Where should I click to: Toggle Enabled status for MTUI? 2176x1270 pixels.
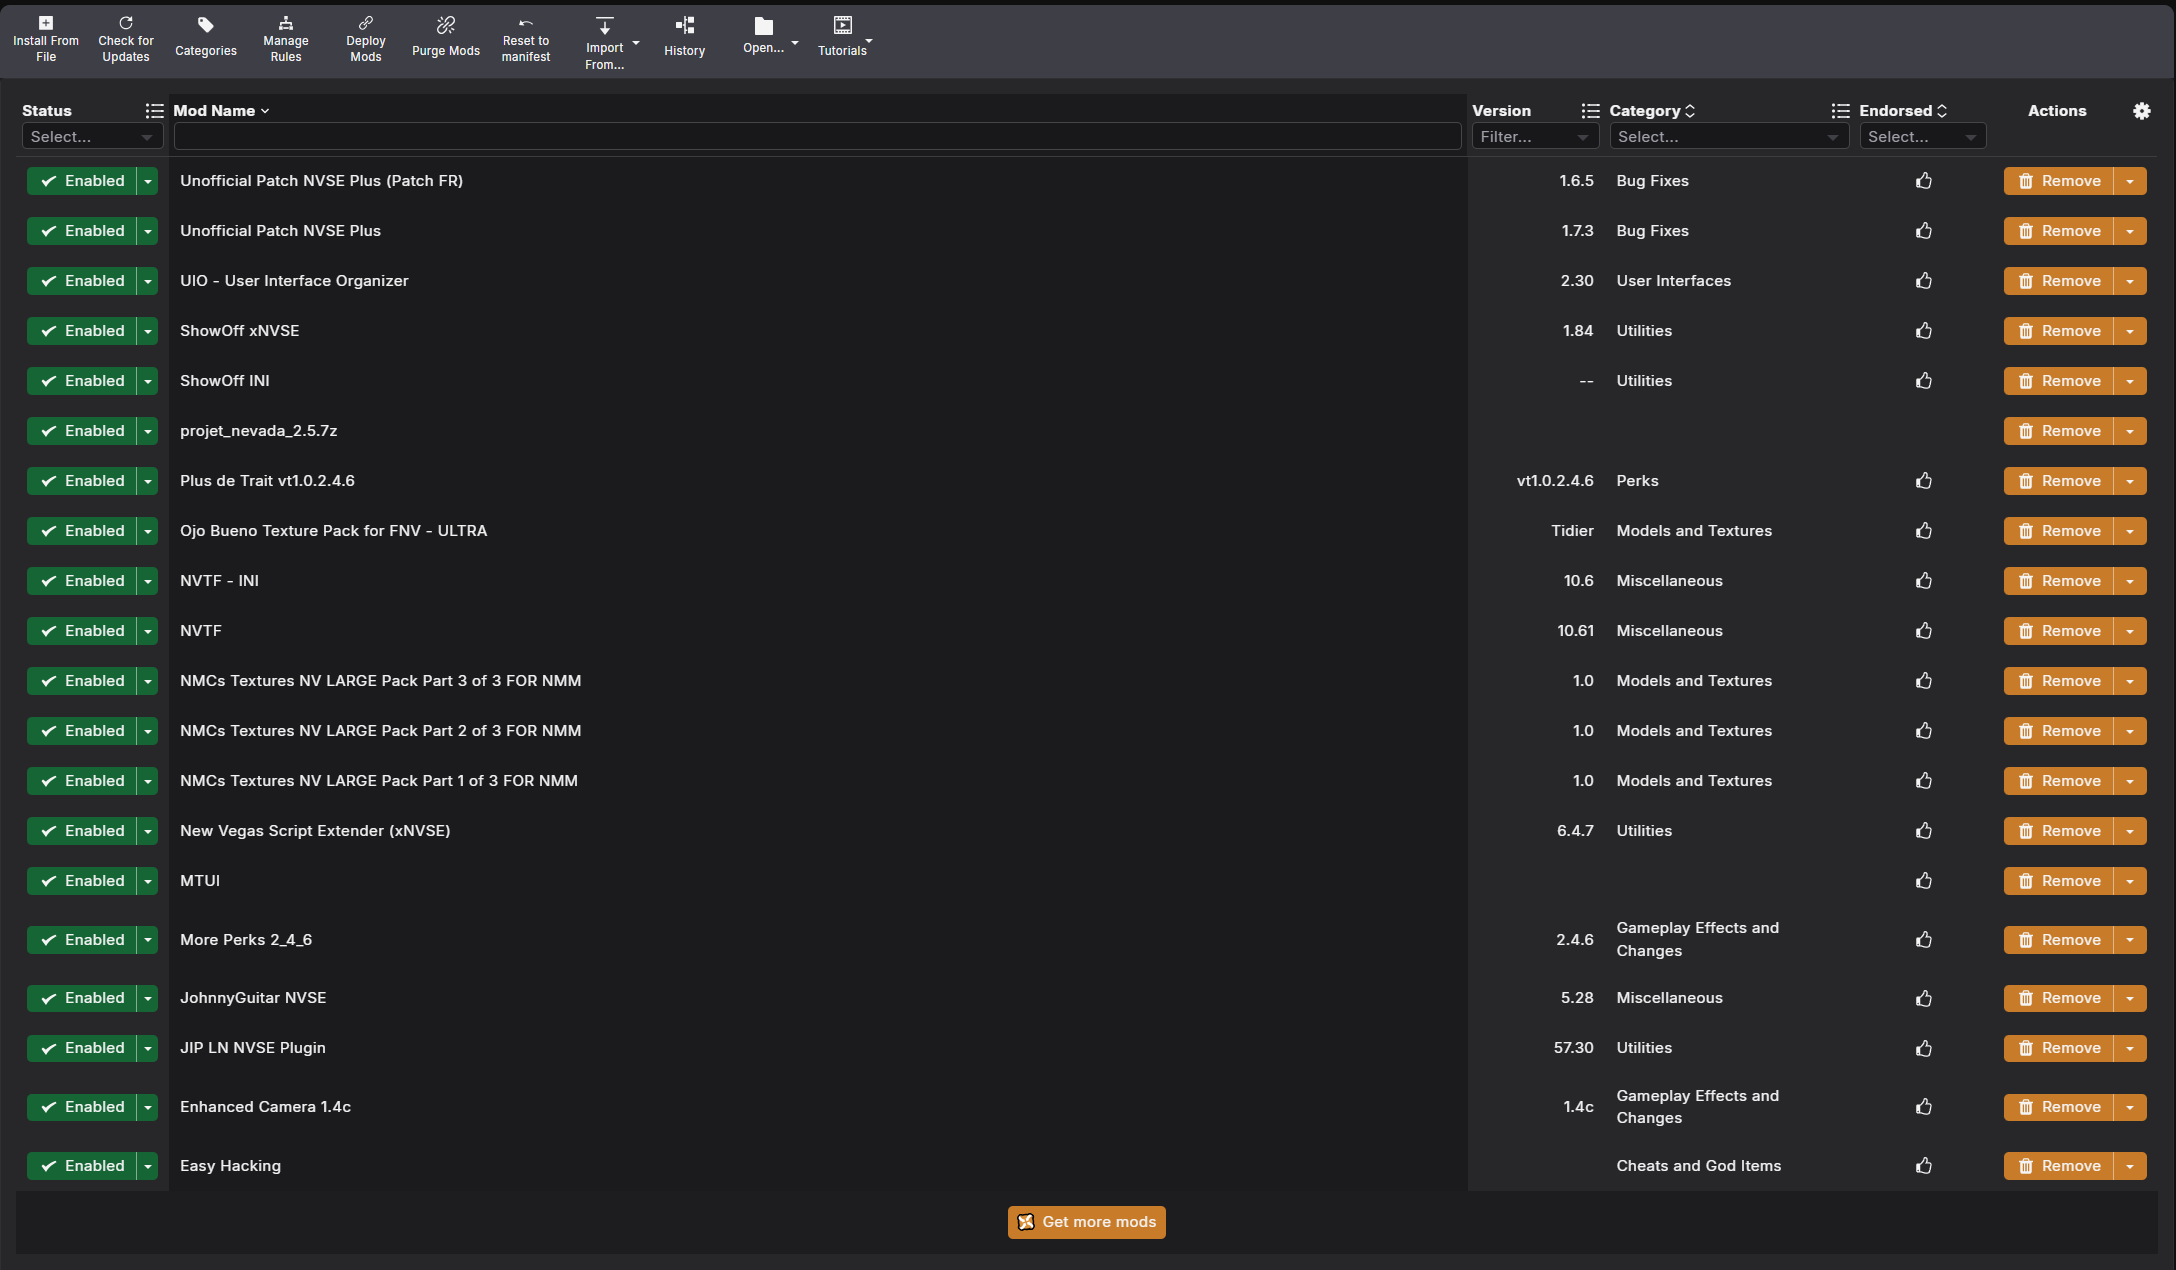[82, 881]
